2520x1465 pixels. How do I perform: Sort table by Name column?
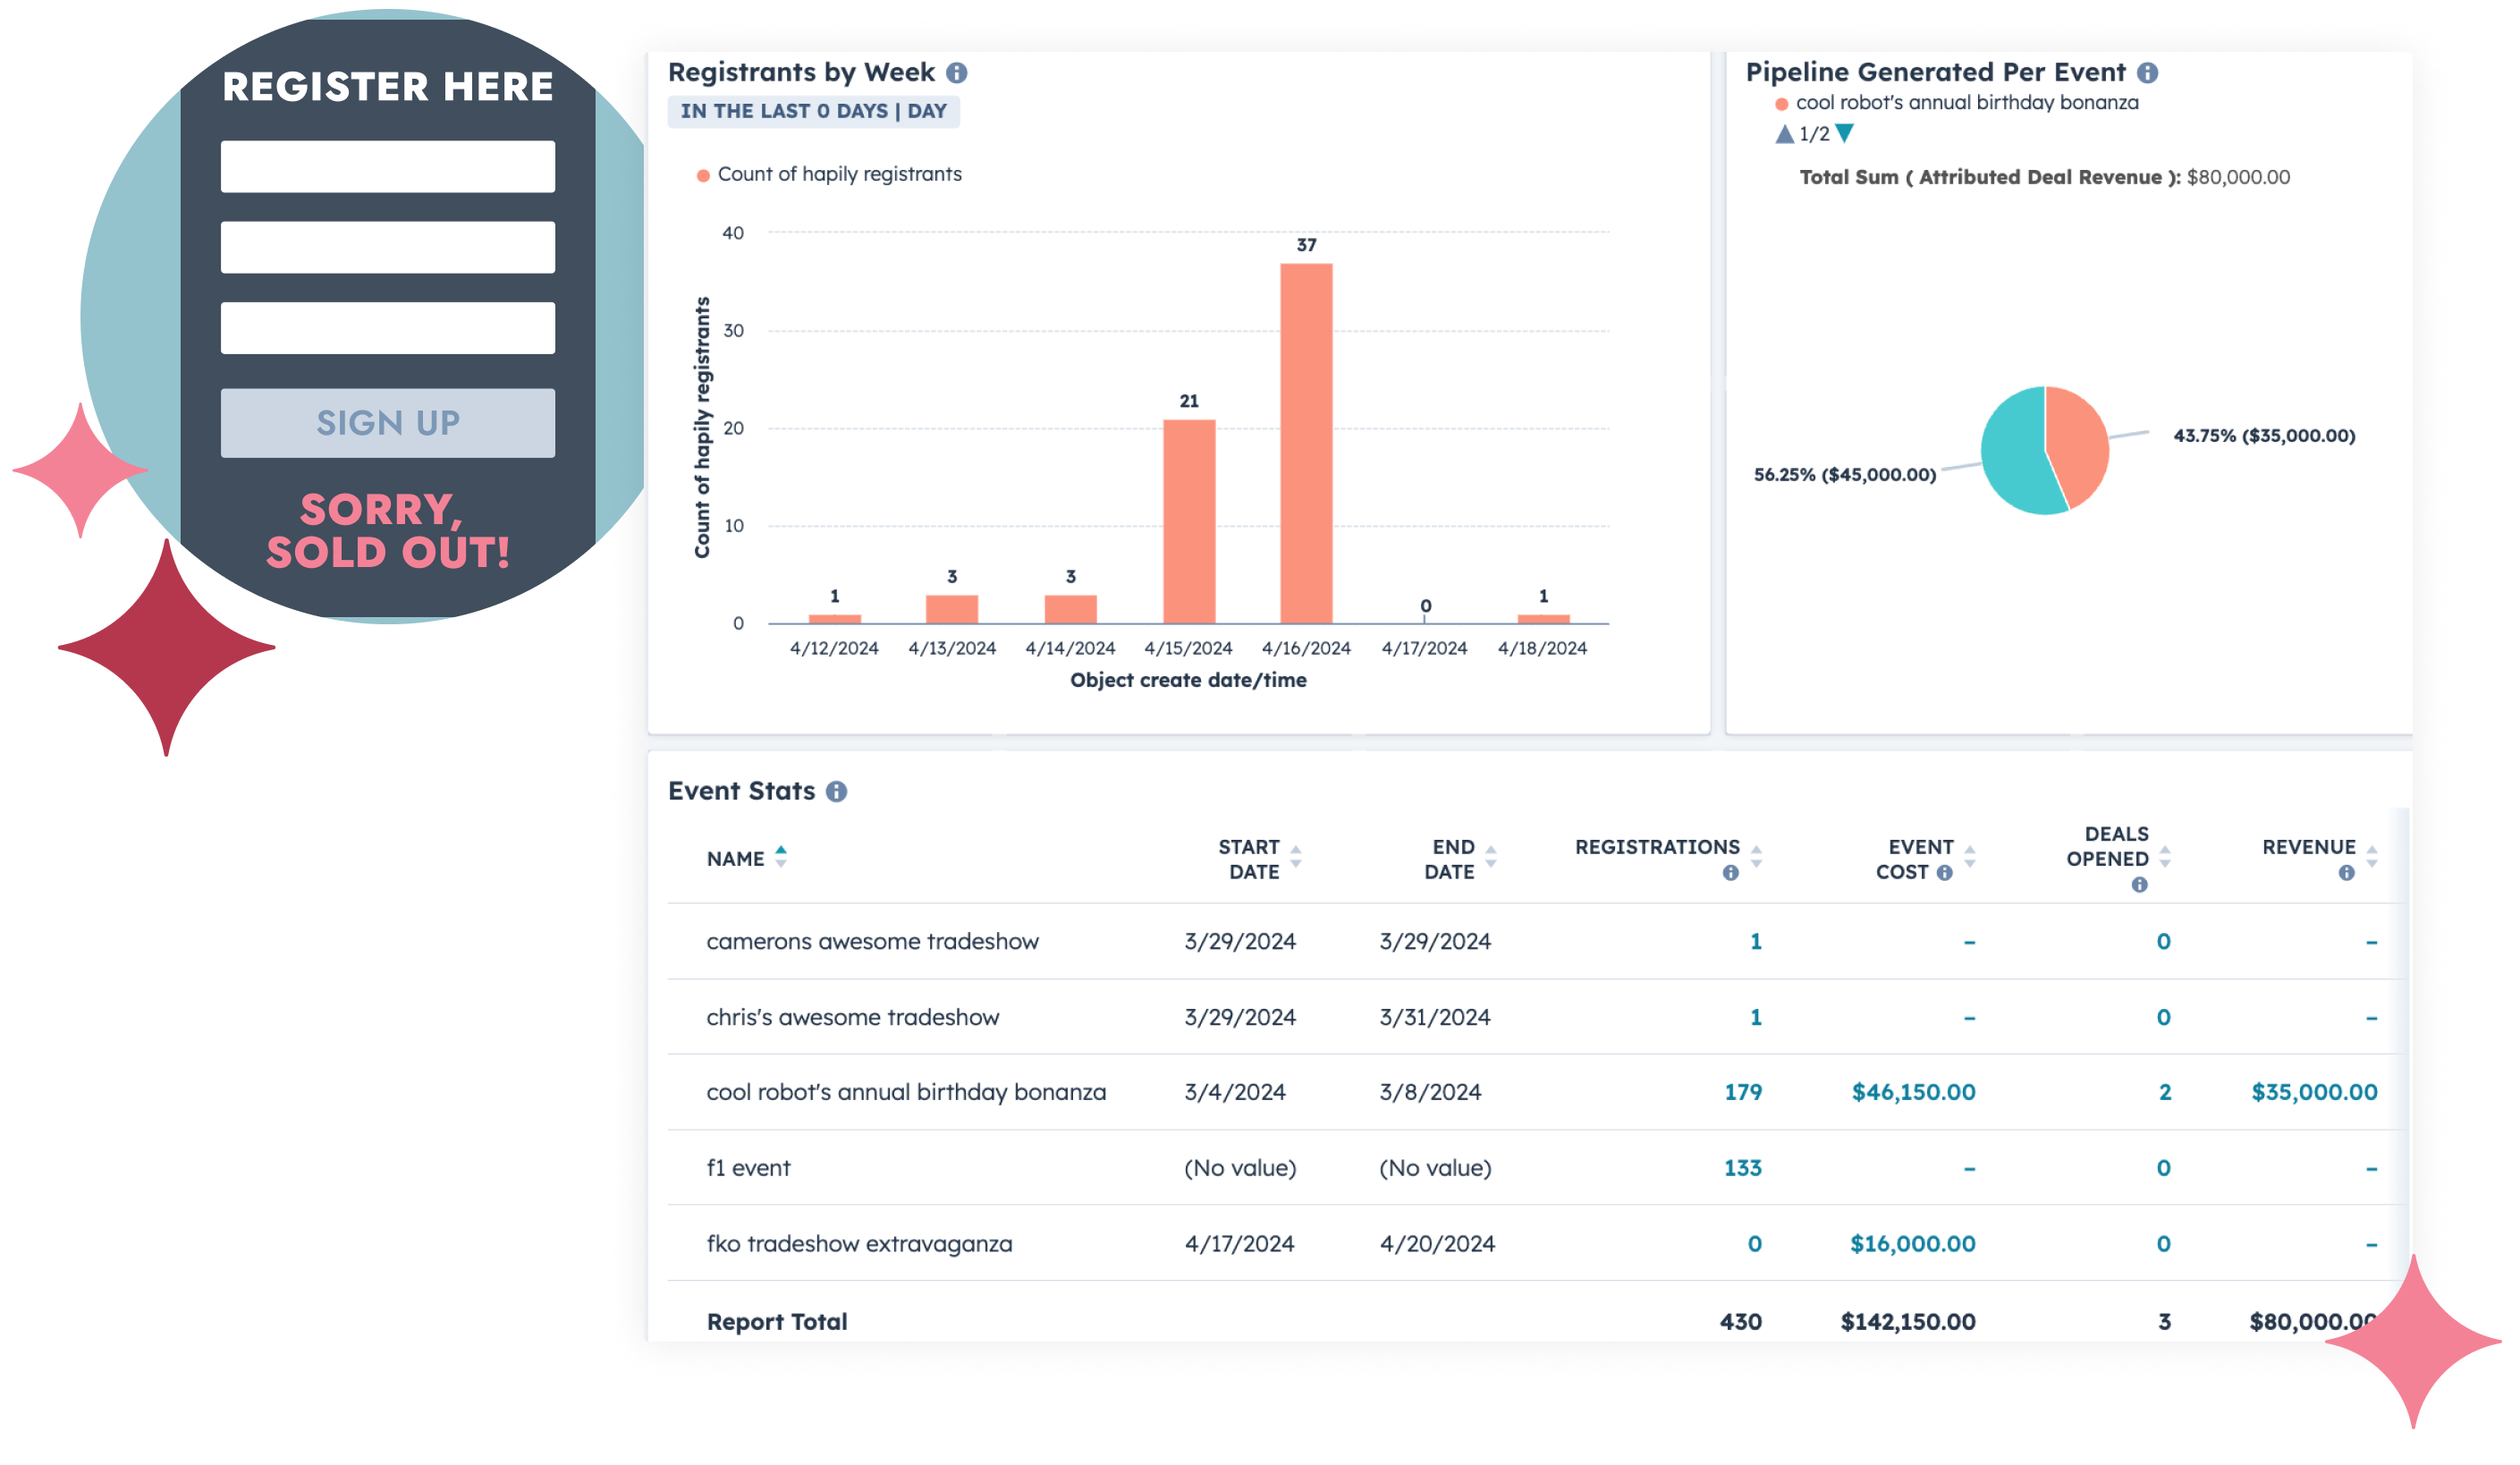coord(781,857)
